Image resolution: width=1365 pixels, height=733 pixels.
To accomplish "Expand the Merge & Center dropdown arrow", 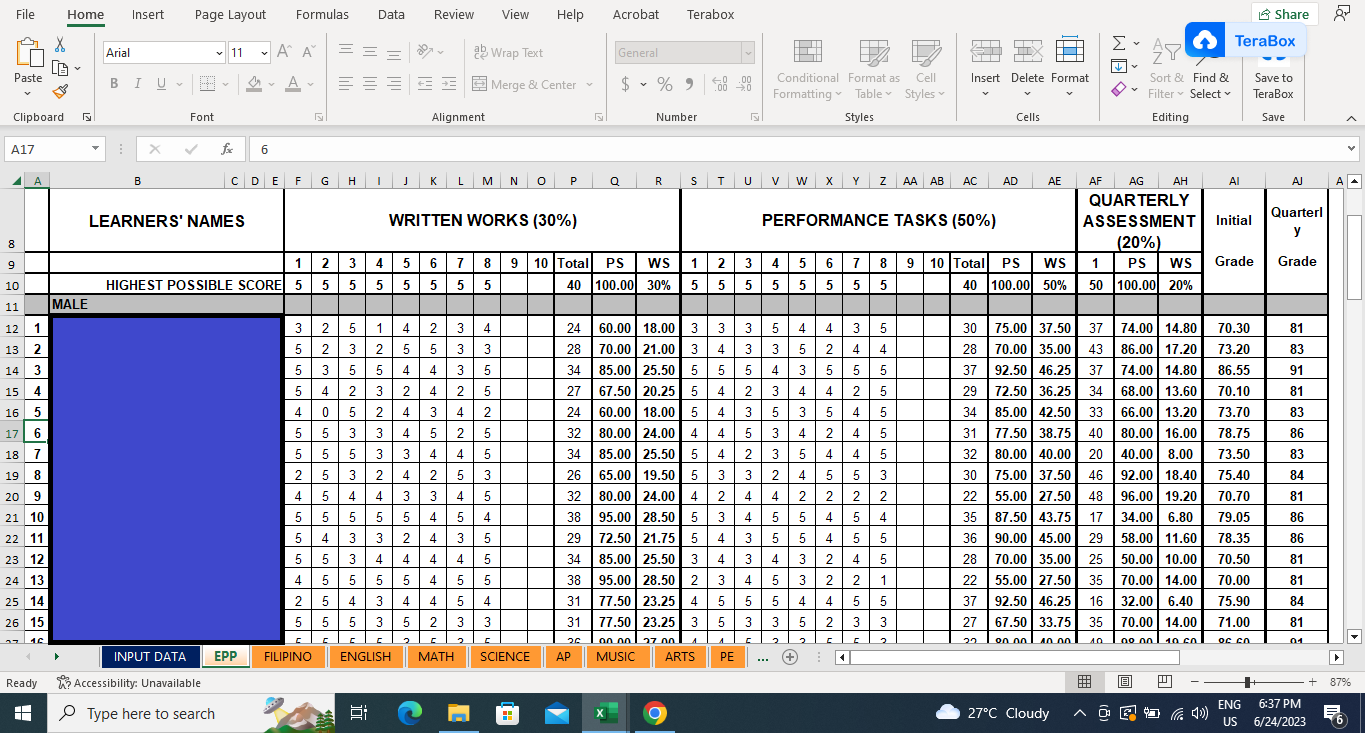I will 590,85.
